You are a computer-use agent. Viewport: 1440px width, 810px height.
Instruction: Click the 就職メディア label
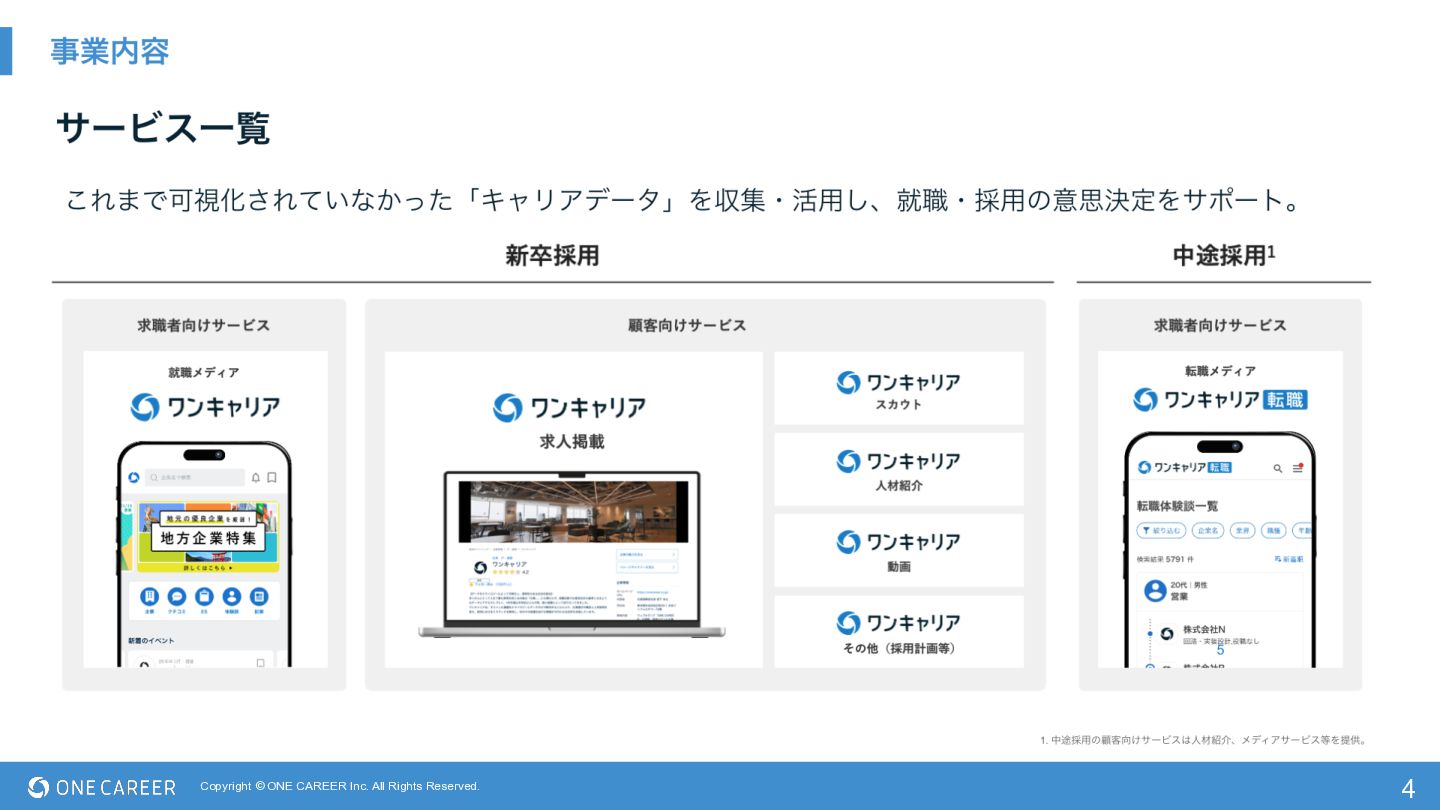[204, 372]
